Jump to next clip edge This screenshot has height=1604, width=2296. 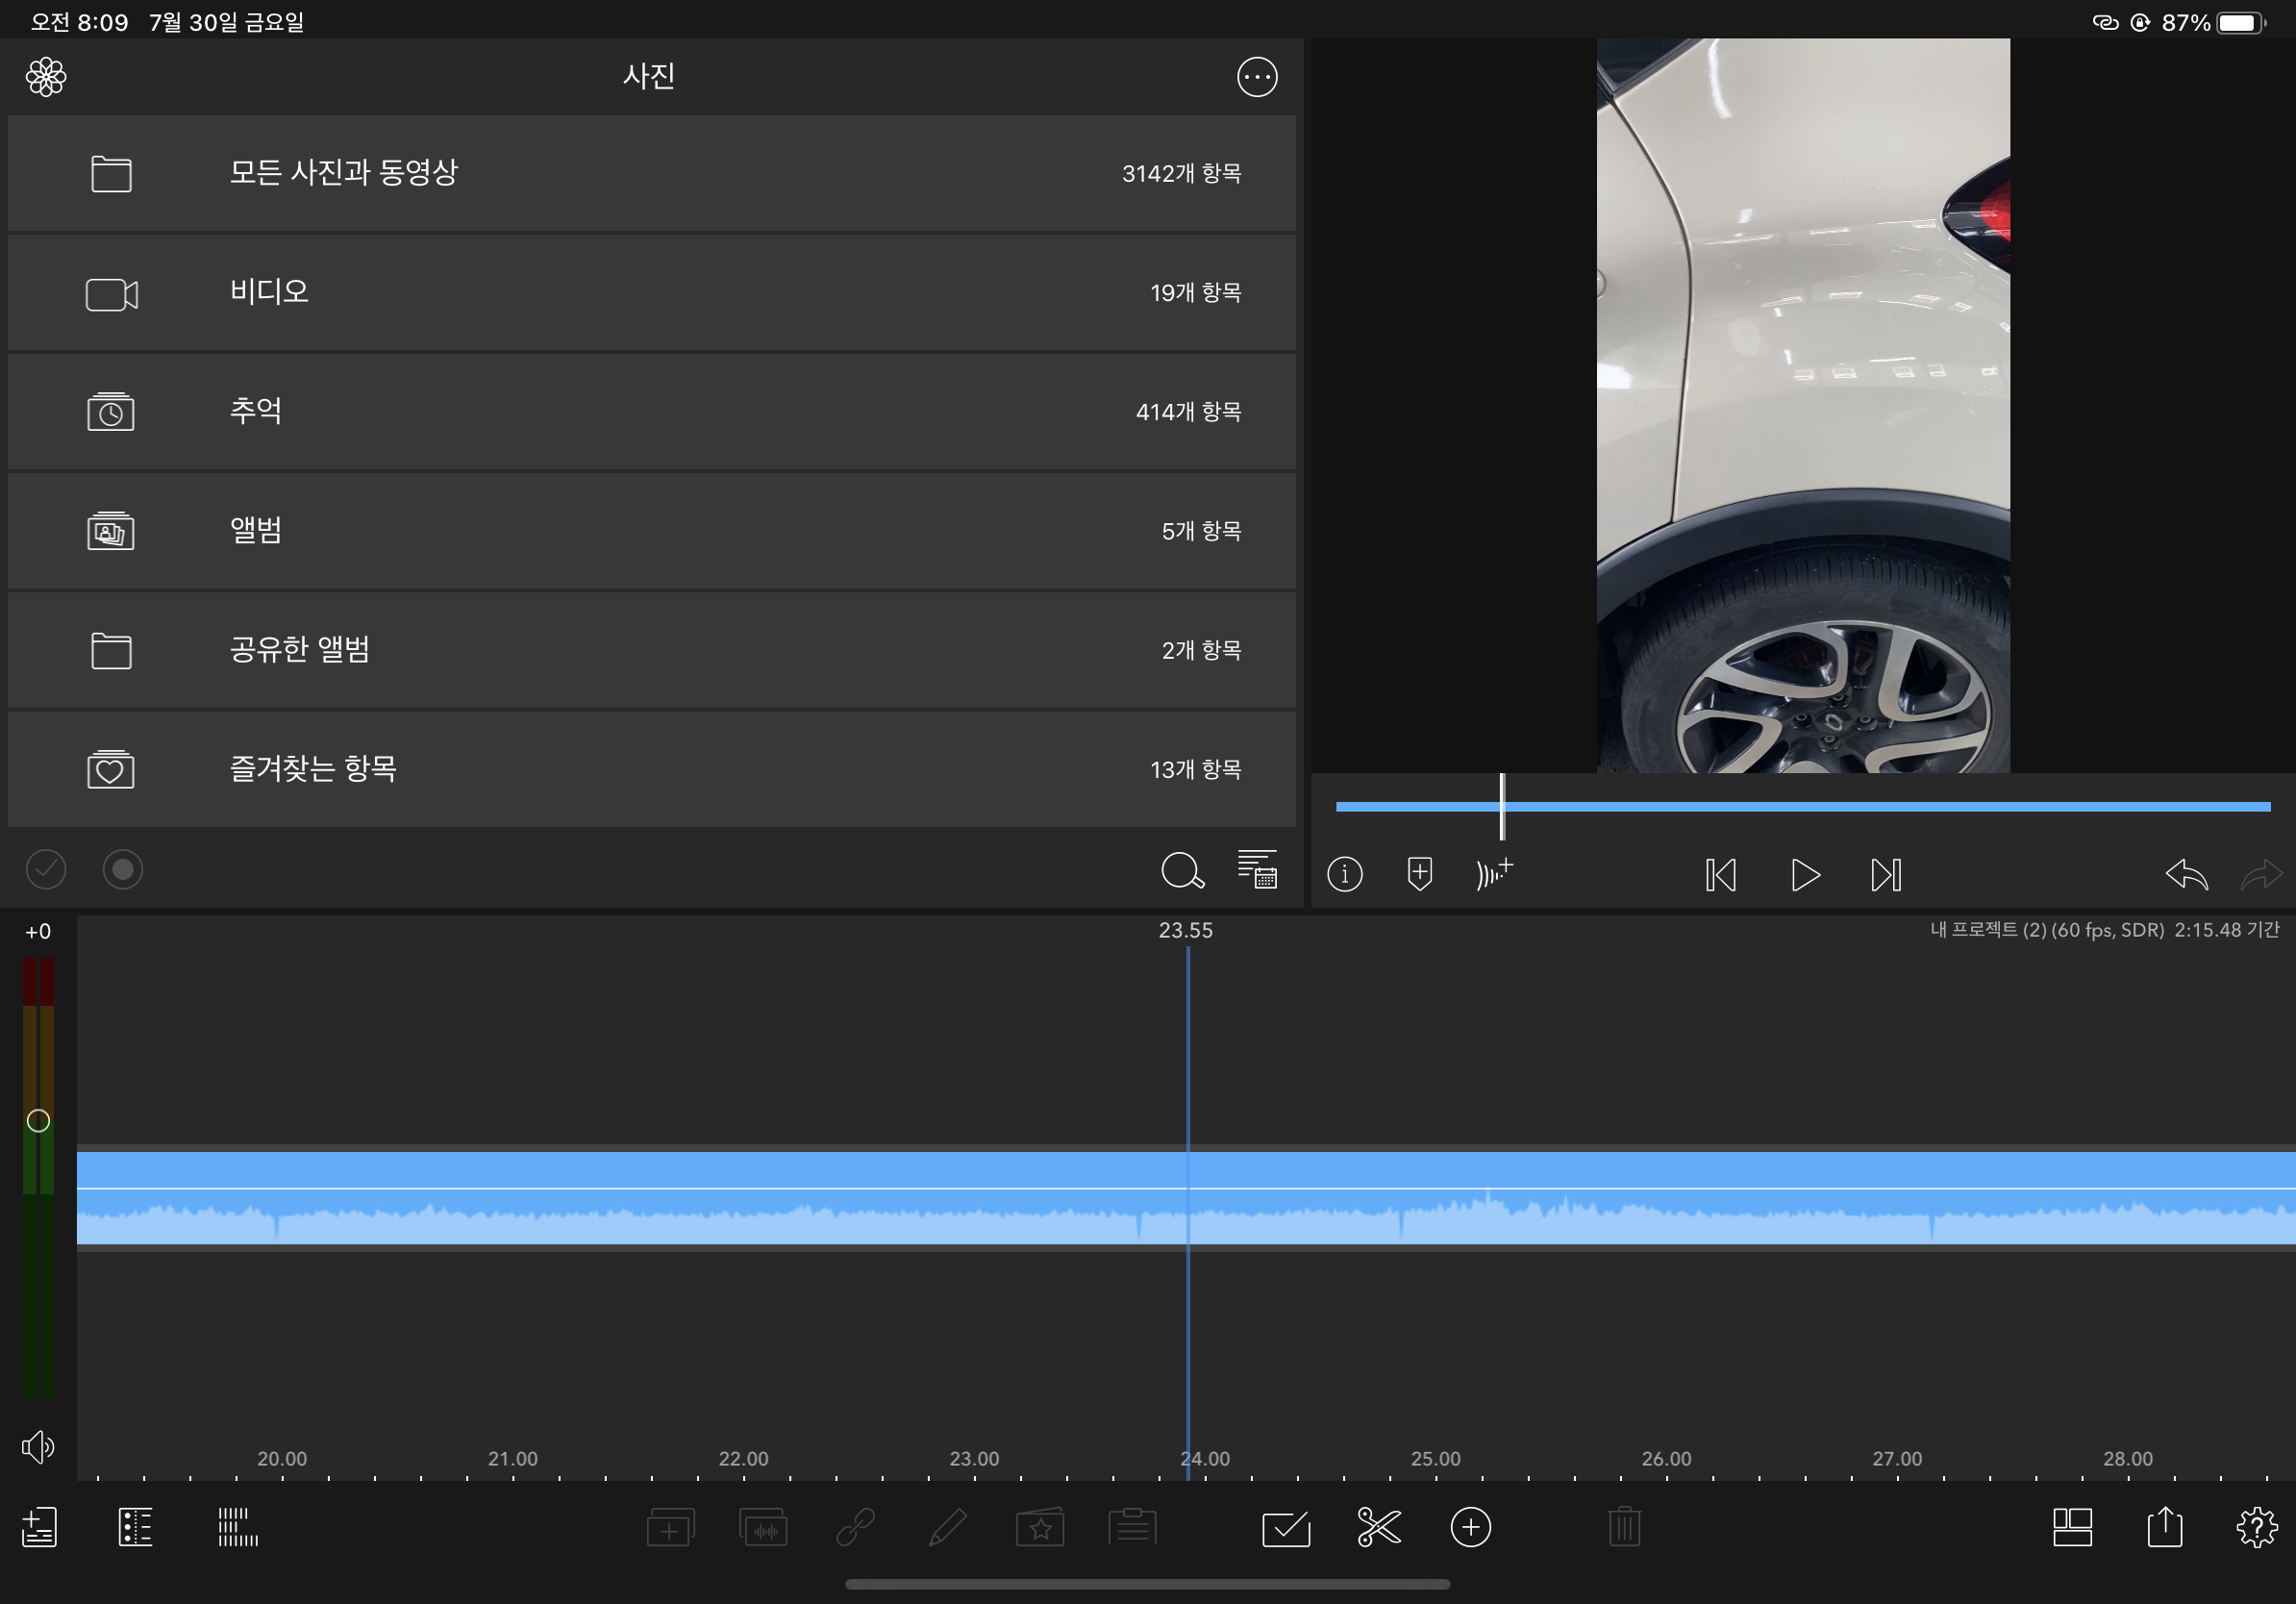[1886, 875]
